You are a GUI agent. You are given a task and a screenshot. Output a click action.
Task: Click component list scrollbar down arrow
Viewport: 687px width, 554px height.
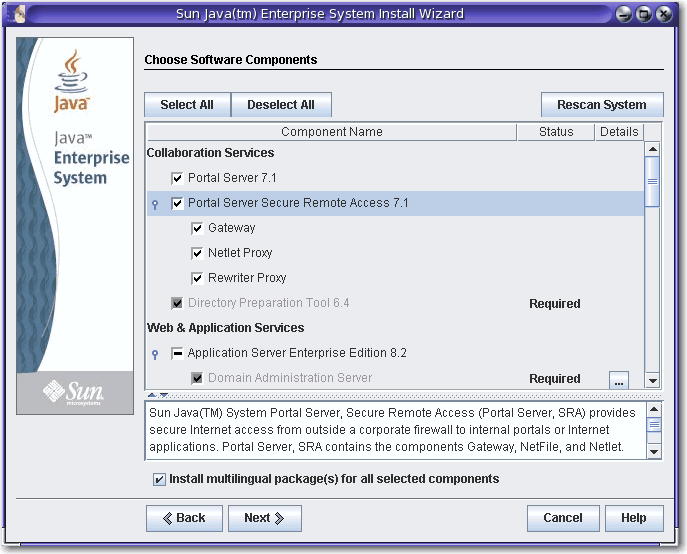[x=652, y=381]
